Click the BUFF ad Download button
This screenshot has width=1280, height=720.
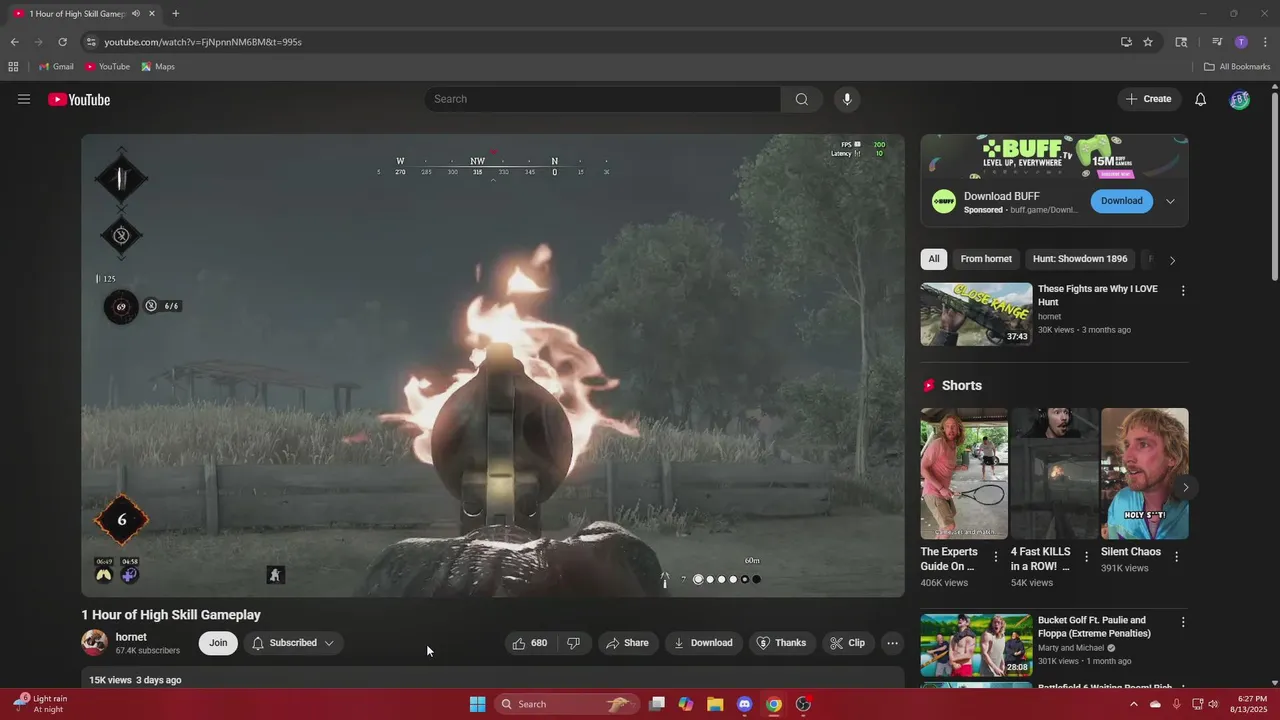(x=1121, y=201)
